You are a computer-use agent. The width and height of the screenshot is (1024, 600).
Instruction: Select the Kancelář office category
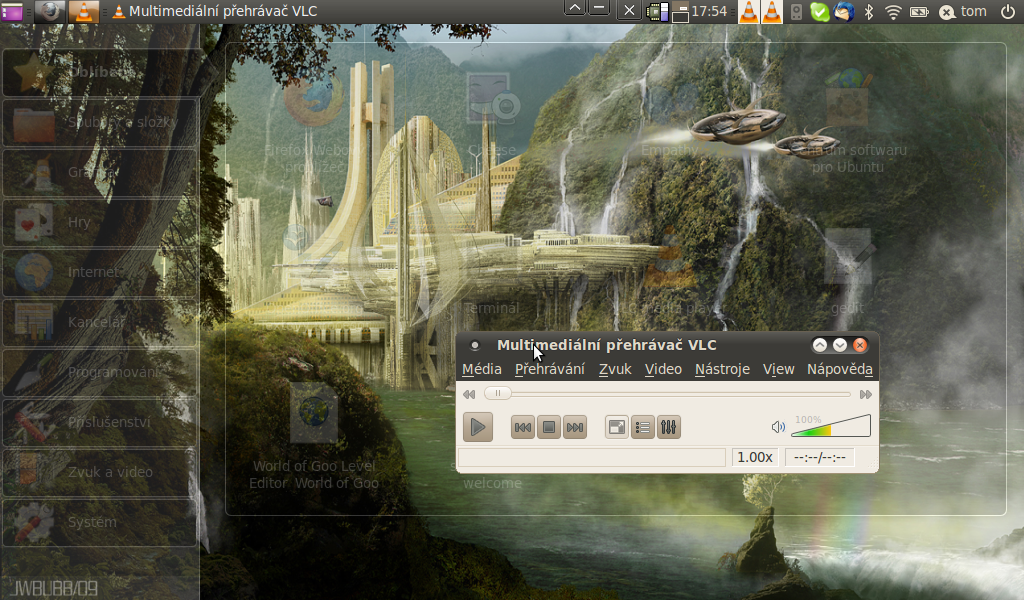(x=99, y=322)
